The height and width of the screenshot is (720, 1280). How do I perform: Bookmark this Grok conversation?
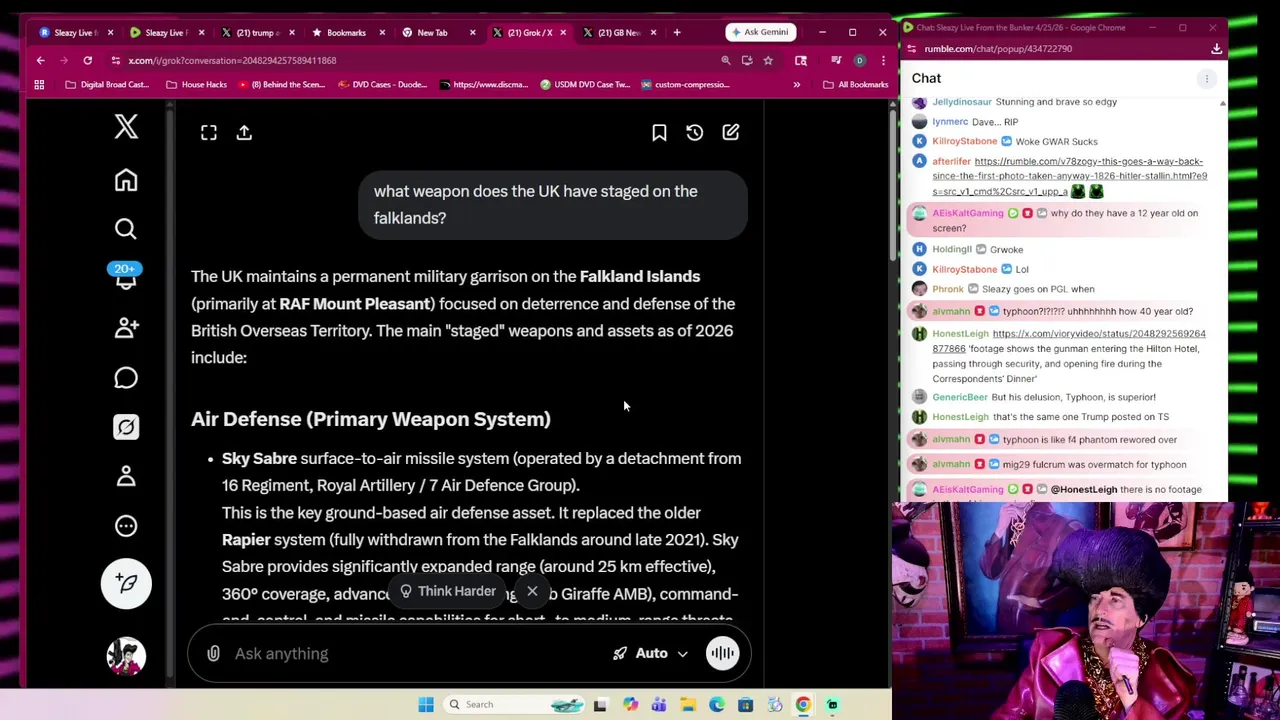(659, 133)
